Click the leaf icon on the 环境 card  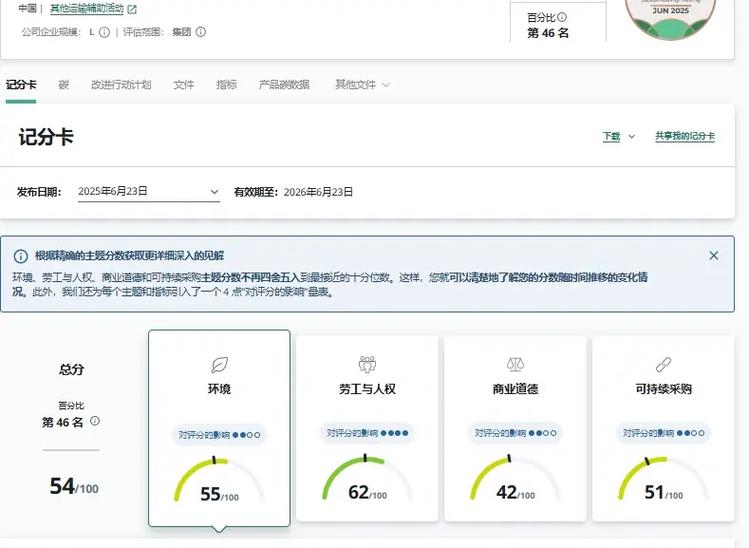[219, 365]
